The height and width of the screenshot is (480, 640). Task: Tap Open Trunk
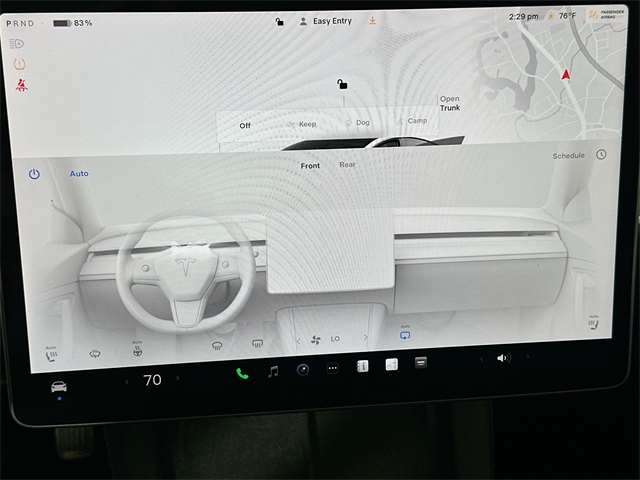(450, 103)
